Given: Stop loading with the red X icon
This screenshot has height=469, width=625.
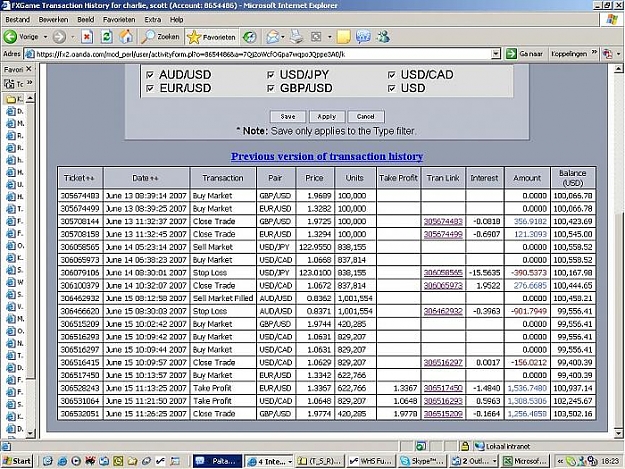Looking at the screenshot, I should 86,37.
